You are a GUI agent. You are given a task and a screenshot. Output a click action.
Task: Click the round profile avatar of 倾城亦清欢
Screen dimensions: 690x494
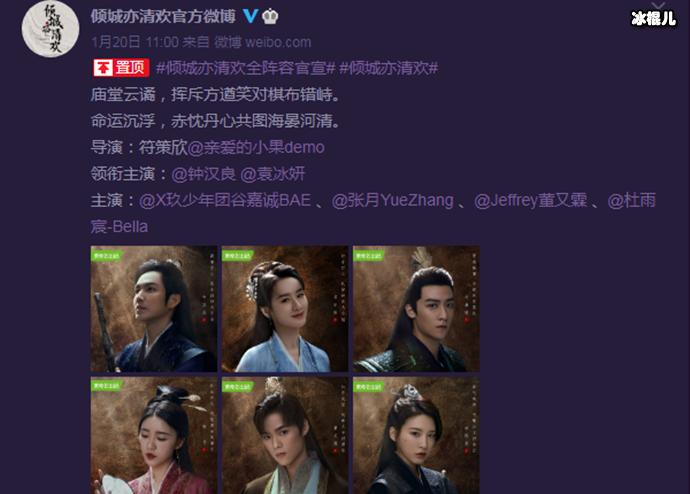coord(51,29)
